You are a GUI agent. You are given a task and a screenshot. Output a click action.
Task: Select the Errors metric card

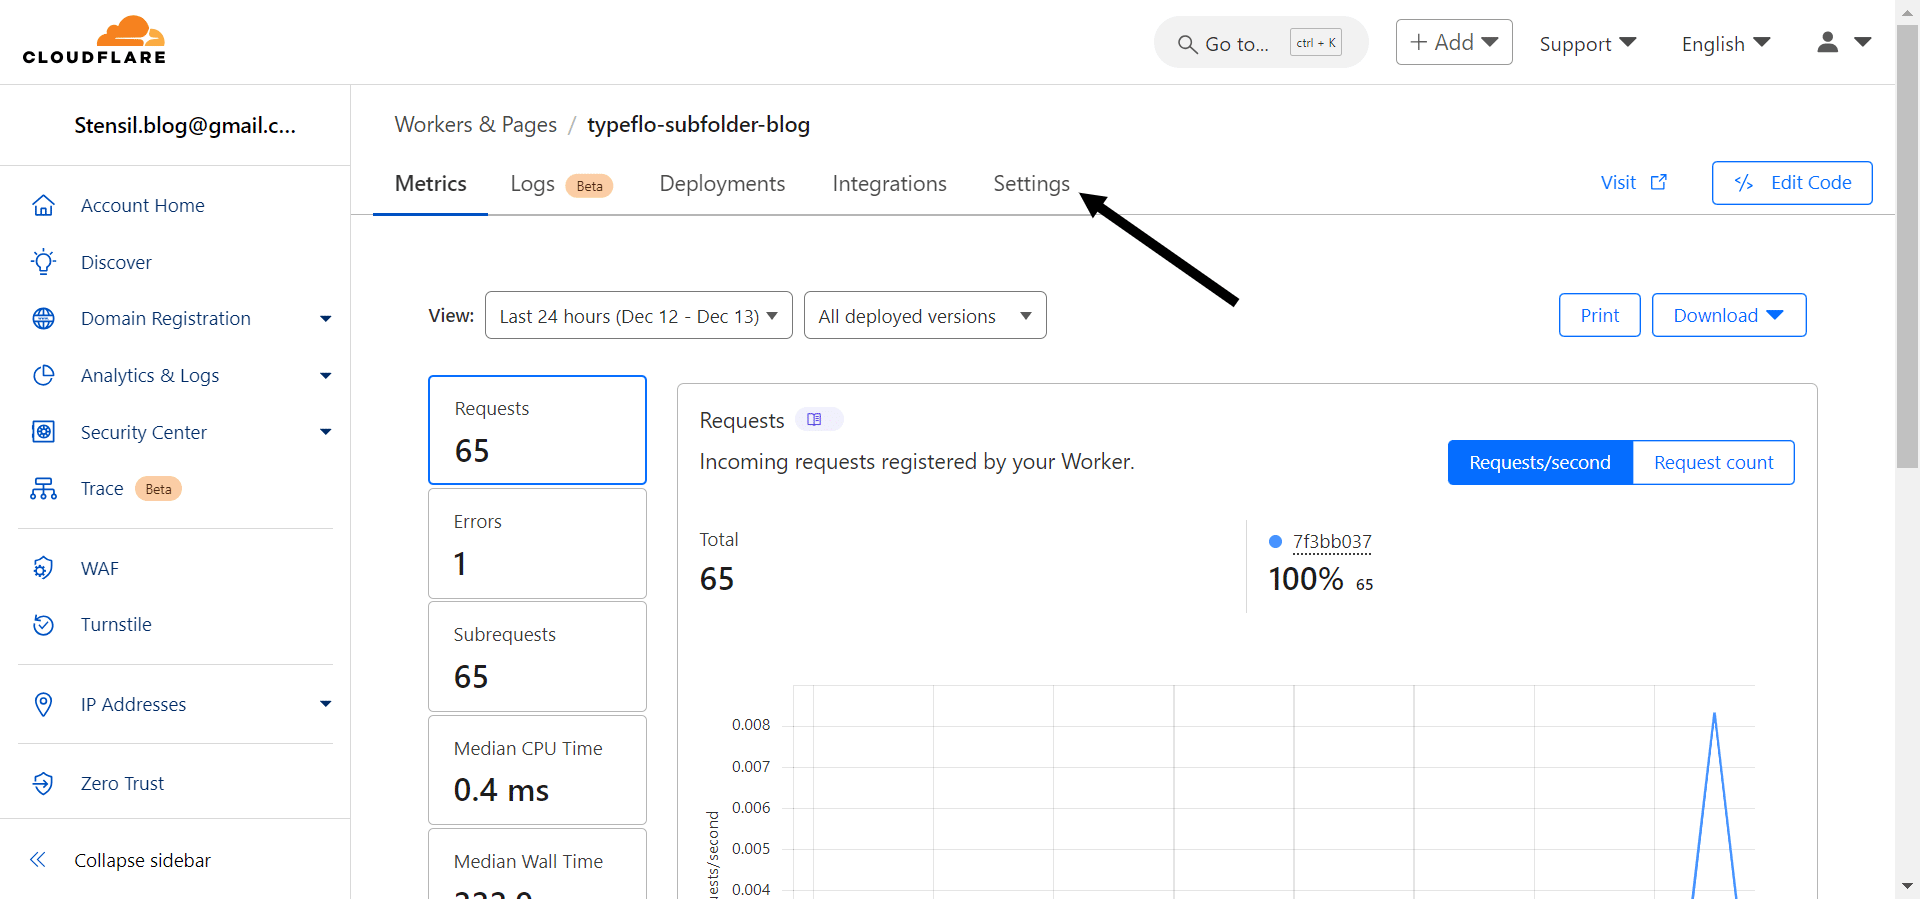point(537,543)
